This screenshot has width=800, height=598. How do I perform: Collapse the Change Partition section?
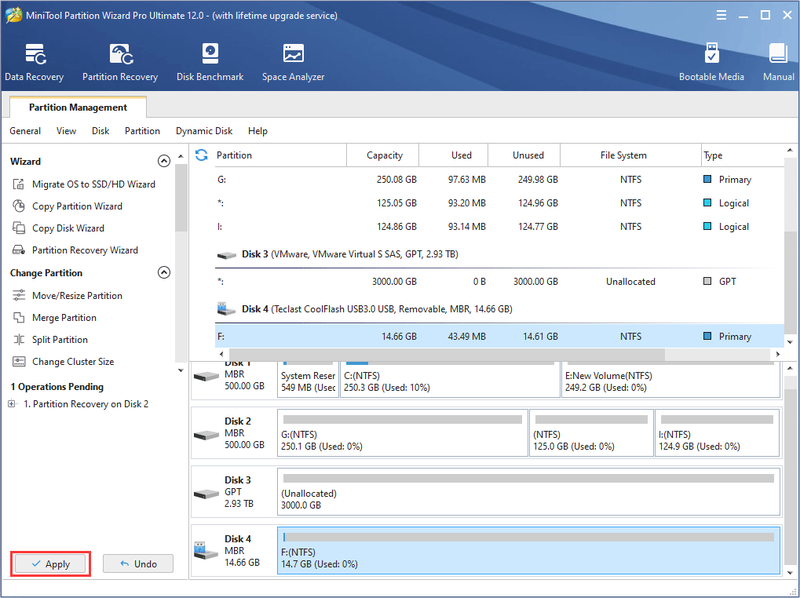pos(164,272)
